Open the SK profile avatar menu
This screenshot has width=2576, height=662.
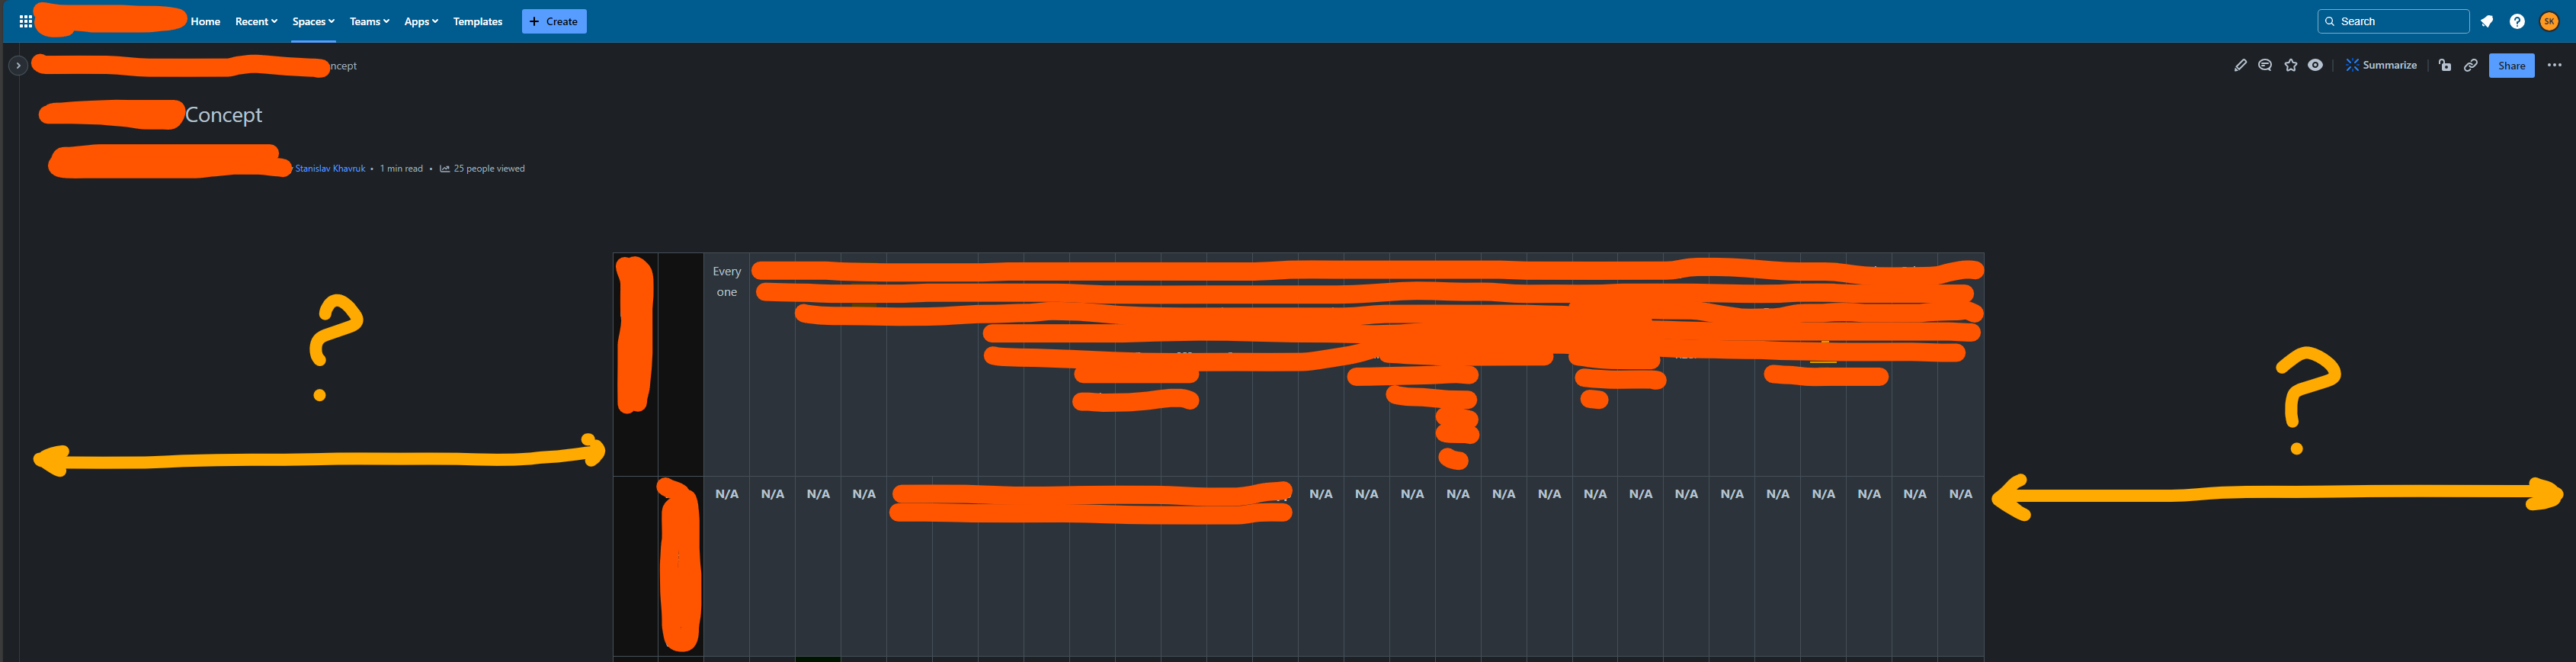point(2549,21)
